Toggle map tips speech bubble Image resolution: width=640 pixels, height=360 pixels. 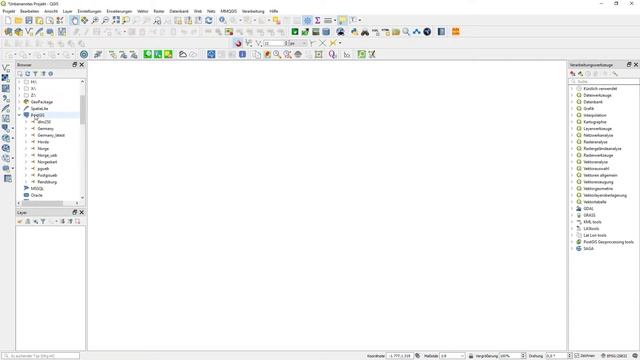tap(342, 20)
